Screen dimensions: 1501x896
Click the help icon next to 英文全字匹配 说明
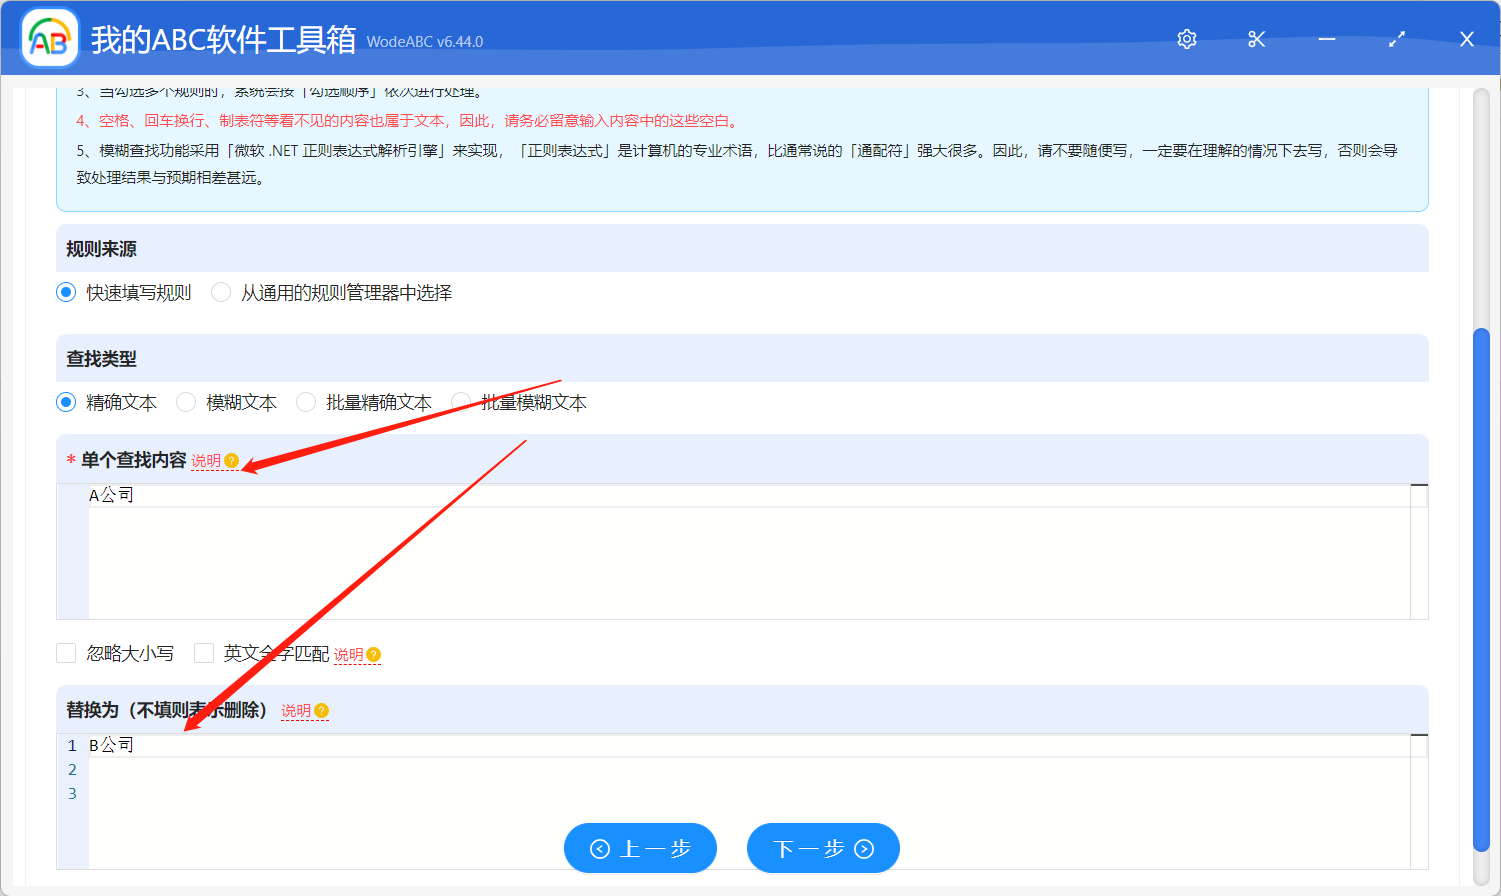(x=371, y=654)
